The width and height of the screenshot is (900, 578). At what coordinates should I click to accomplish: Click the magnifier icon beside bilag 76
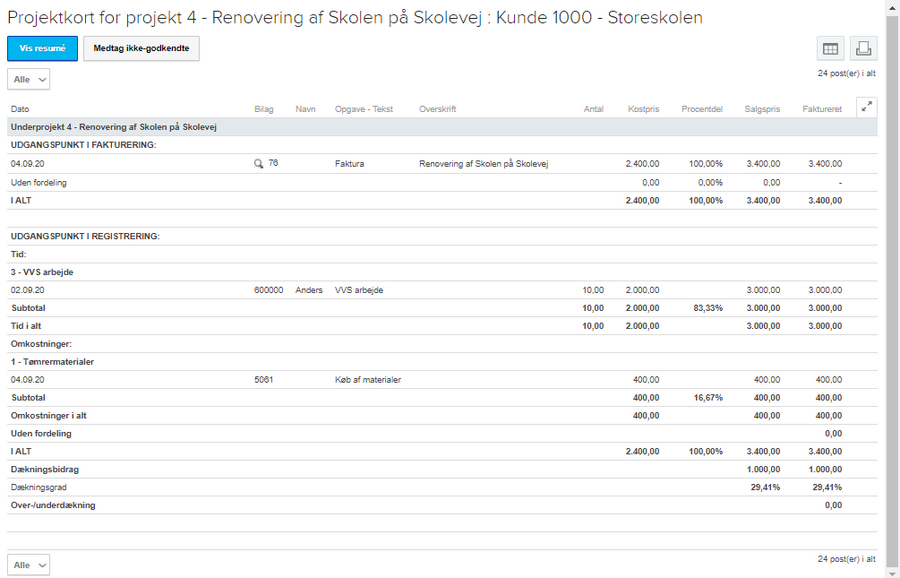[x=259, y=164]
